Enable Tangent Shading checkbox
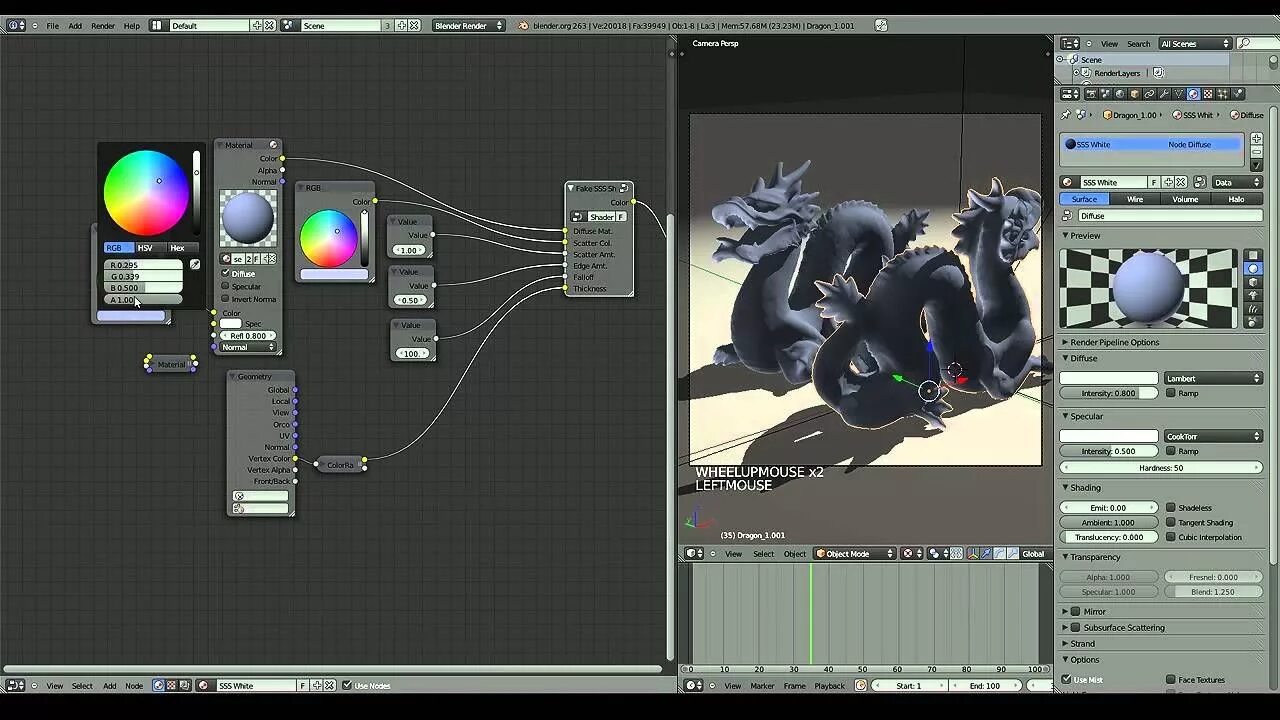Viewport: 1280px width, 720px height. pos(1171,522)
